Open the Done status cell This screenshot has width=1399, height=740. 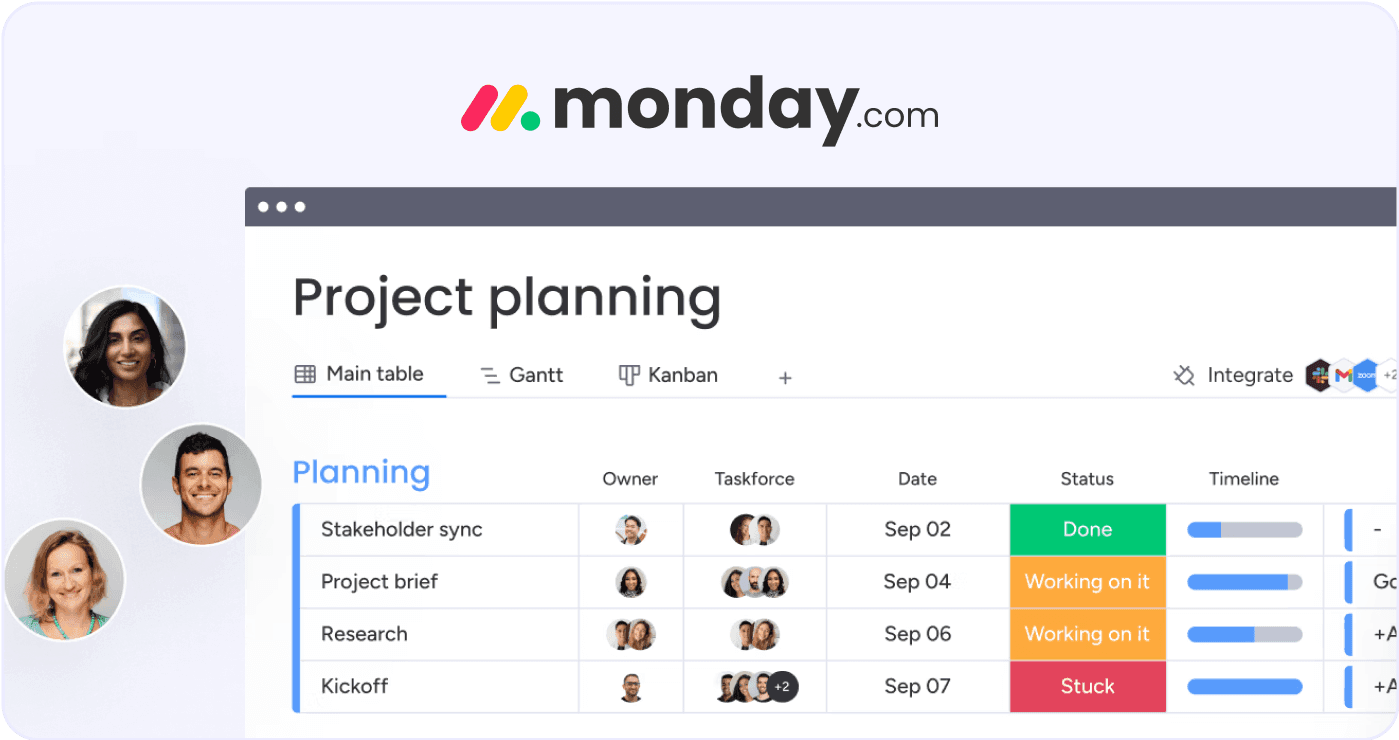point(1087,530)
